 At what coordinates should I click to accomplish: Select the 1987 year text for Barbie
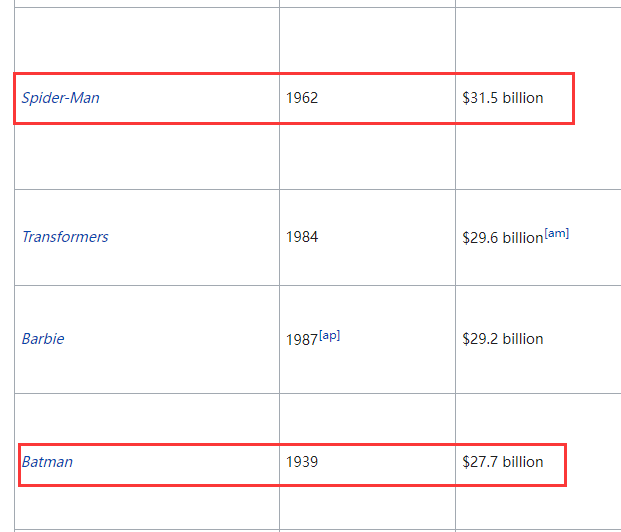point(301,339)
